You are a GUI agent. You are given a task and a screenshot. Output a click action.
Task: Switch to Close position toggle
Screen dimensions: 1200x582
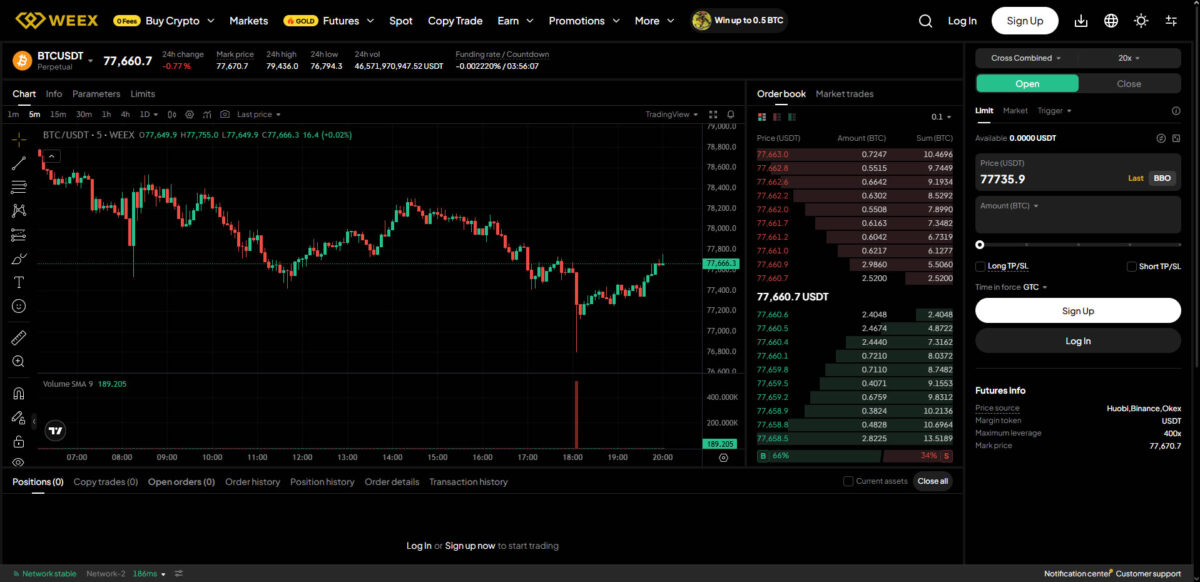click(x=1129, y=84)
